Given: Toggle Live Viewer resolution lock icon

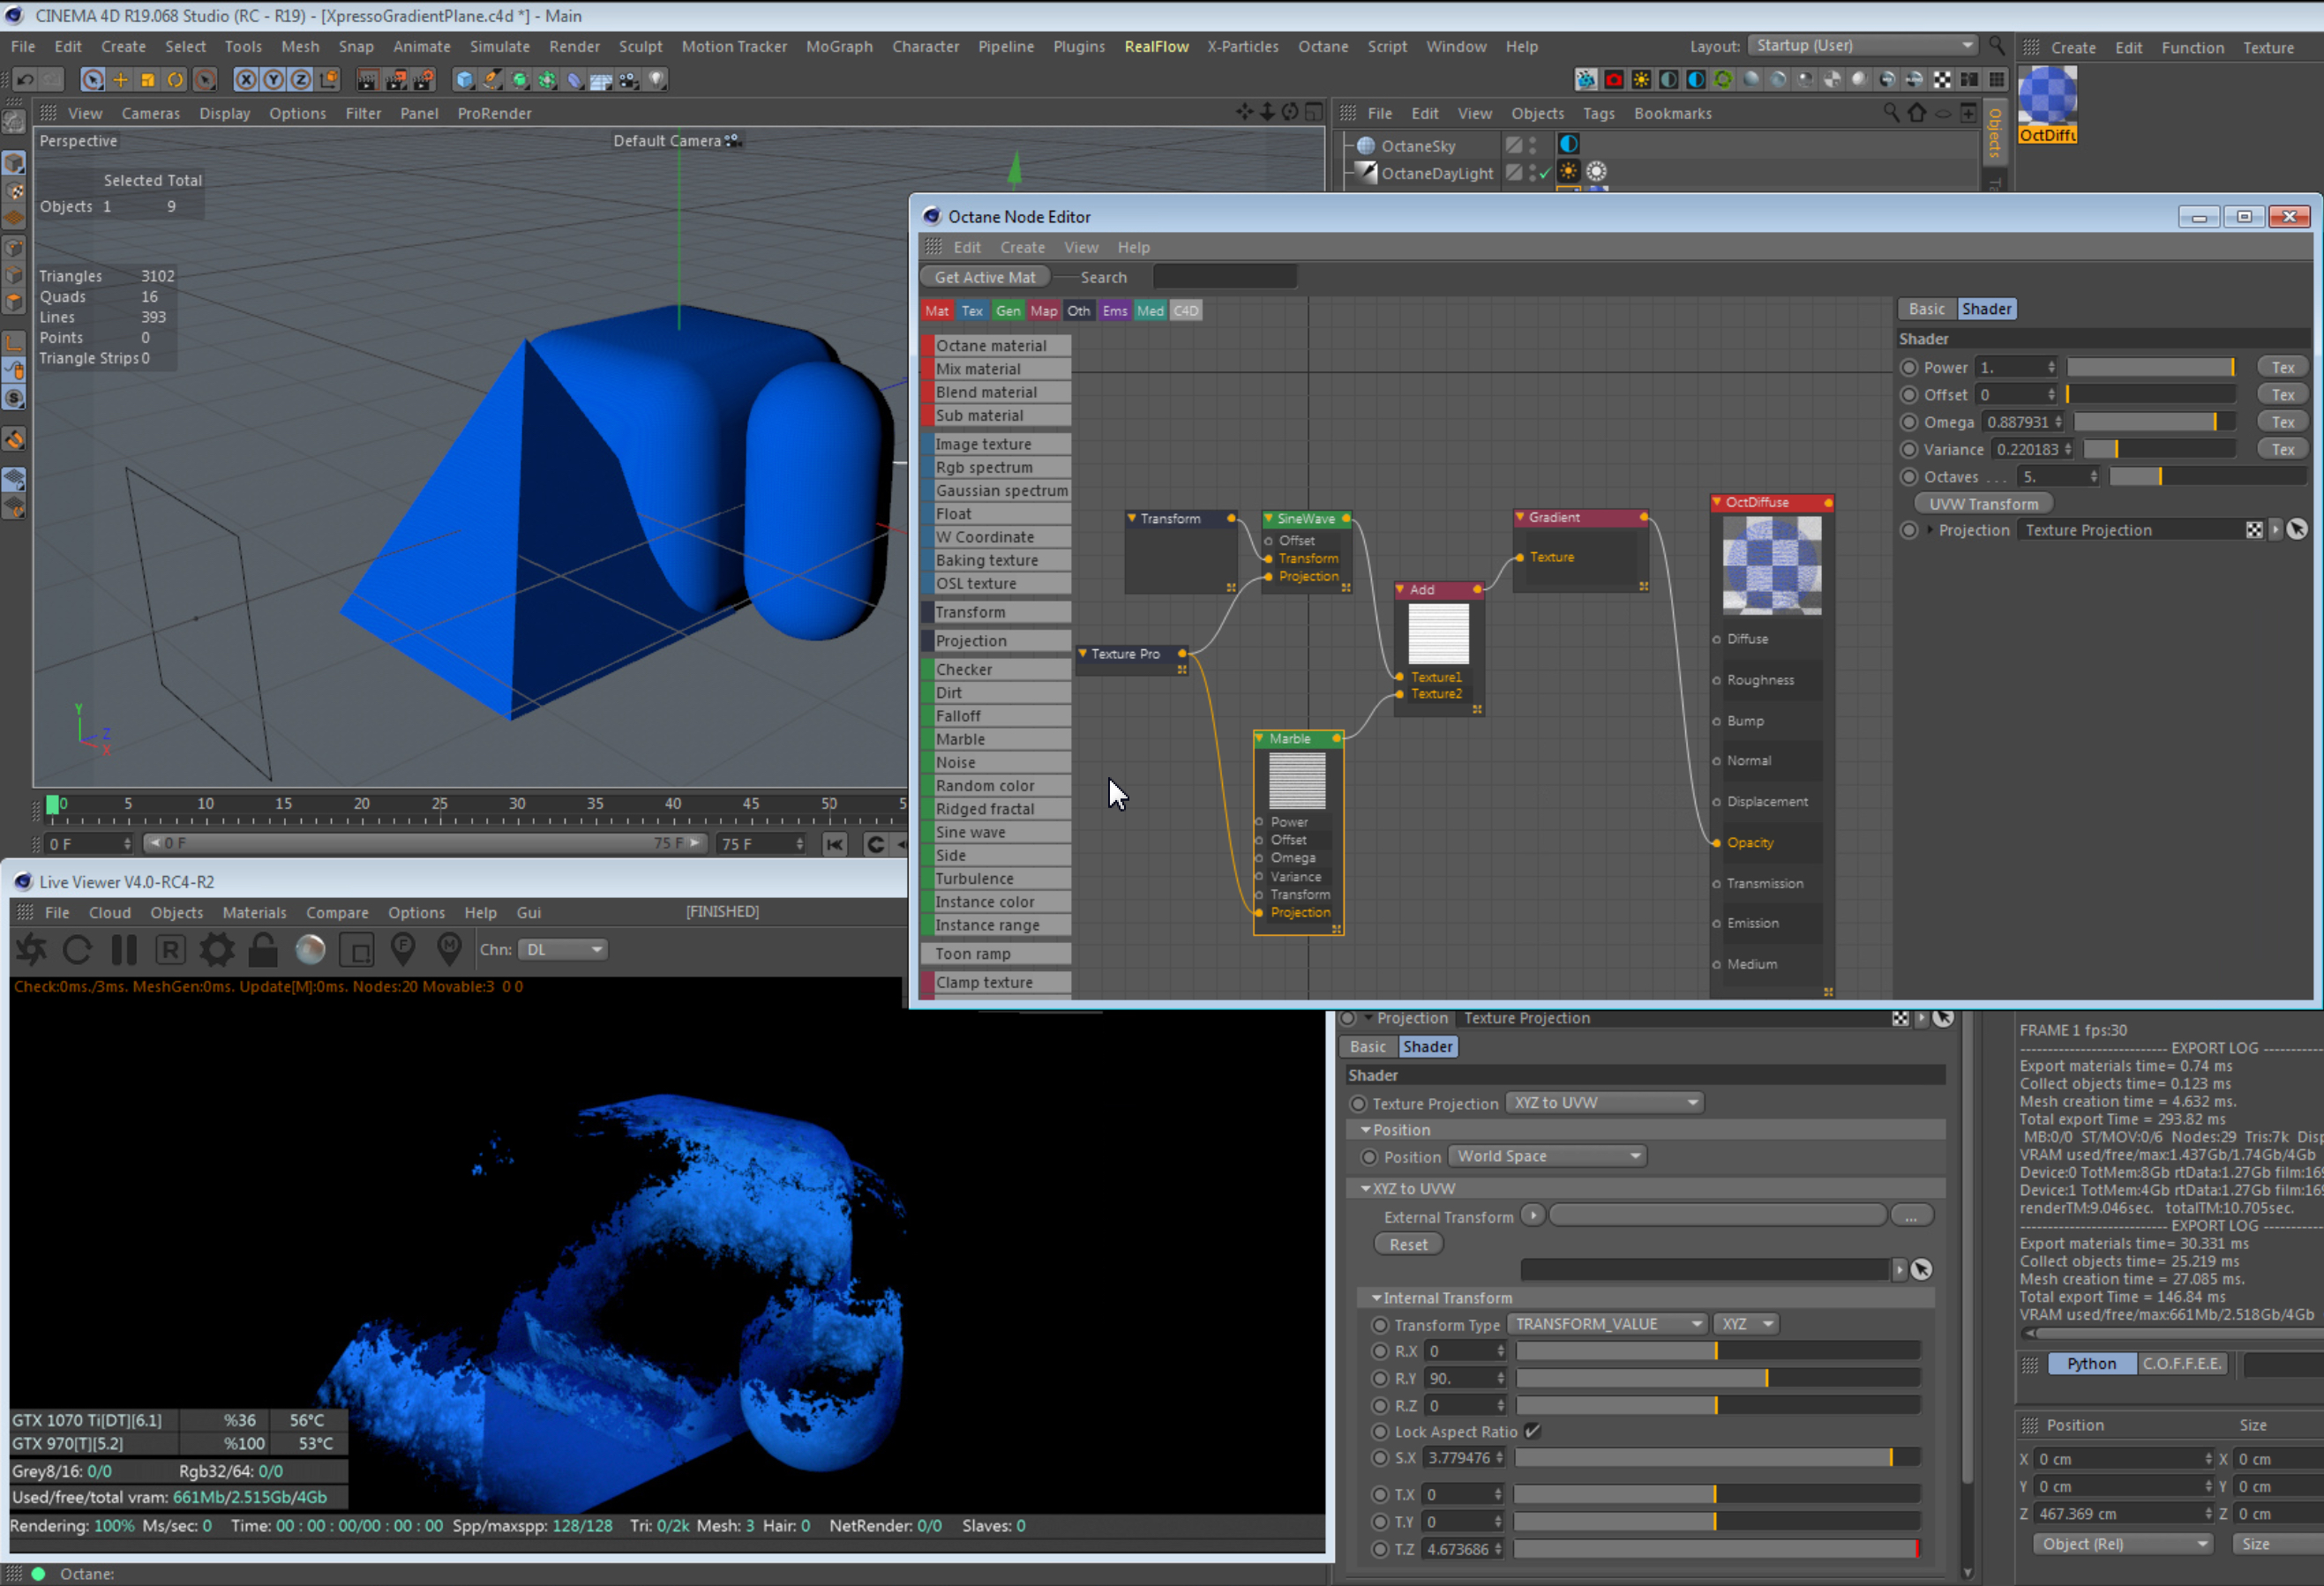Looking at the screenshot, I should tap(263, 949).
